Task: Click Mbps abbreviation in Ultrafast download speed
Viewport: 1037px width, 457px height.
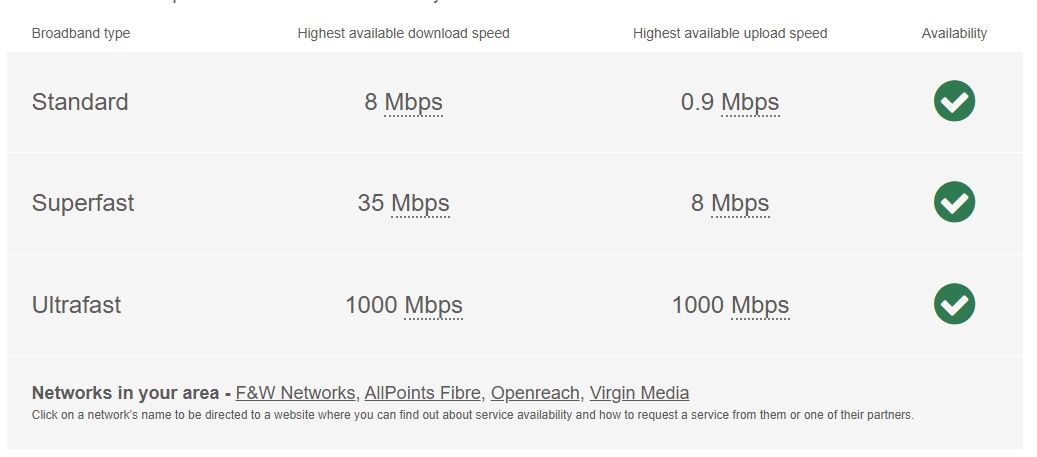Action: coord(433,305)
